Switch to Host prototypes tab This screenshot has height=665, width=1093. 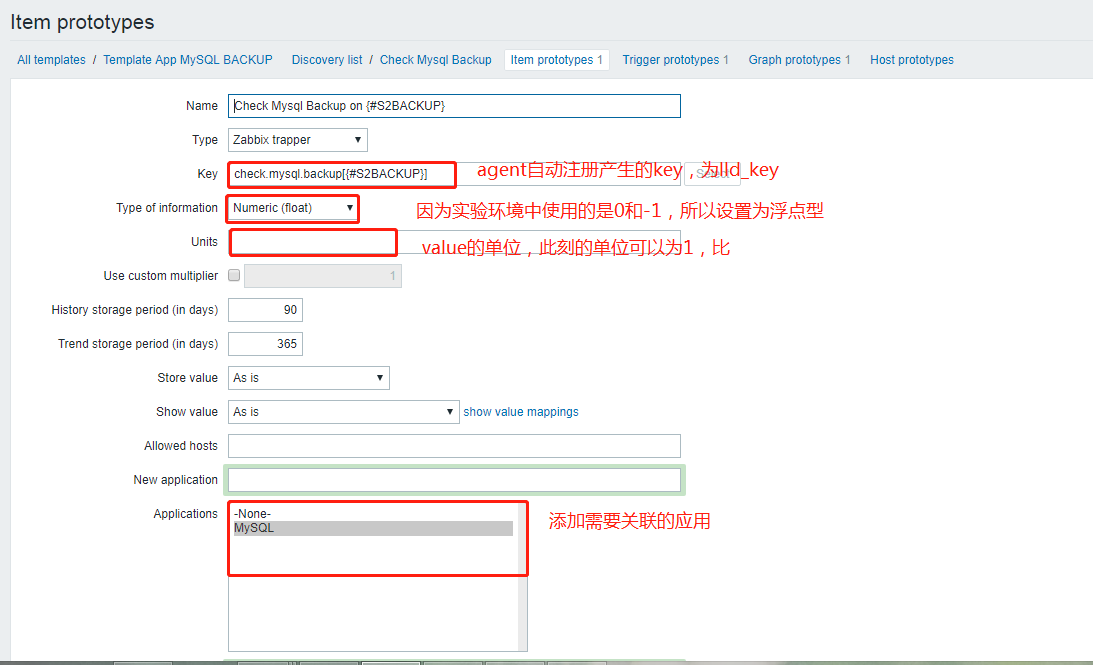click(912, 60)
